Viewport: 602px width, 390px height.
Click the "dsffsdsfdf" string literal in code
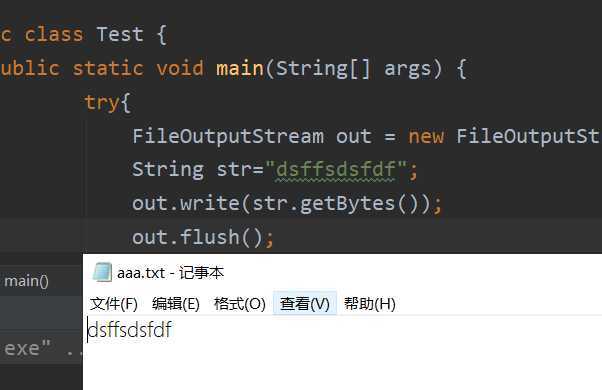(336, 169)
